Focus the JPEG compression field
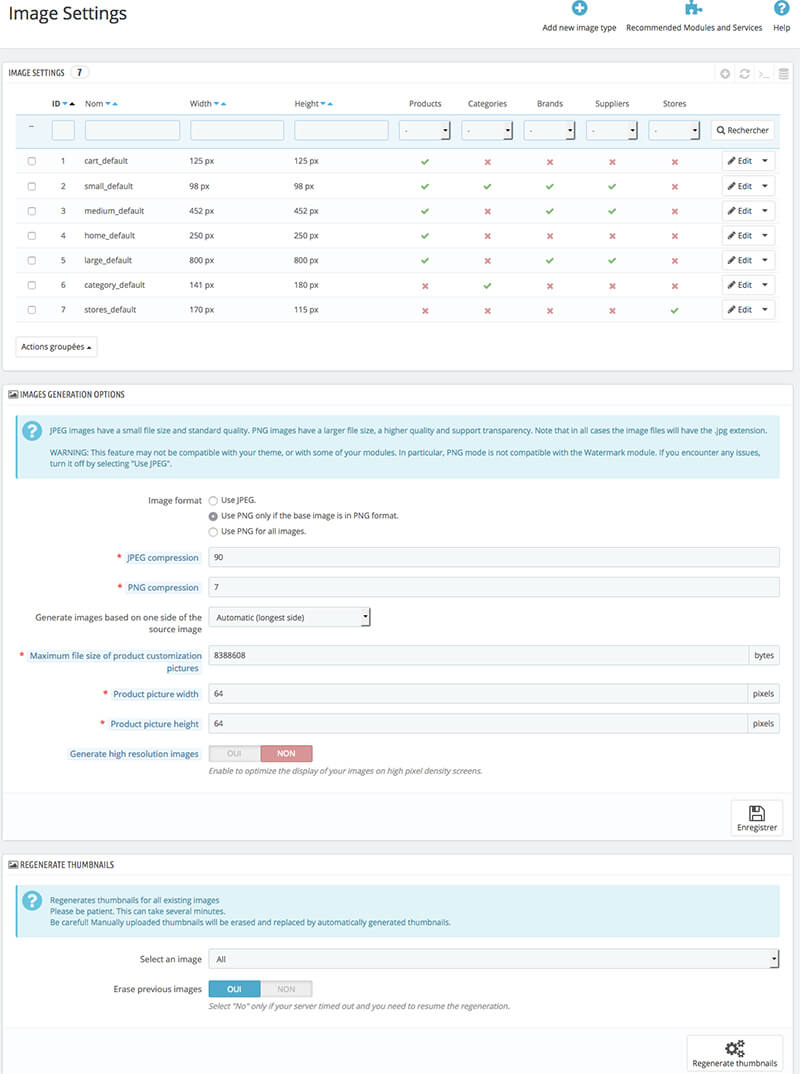This screenshot has height=1074, width=800. (494, 558)
